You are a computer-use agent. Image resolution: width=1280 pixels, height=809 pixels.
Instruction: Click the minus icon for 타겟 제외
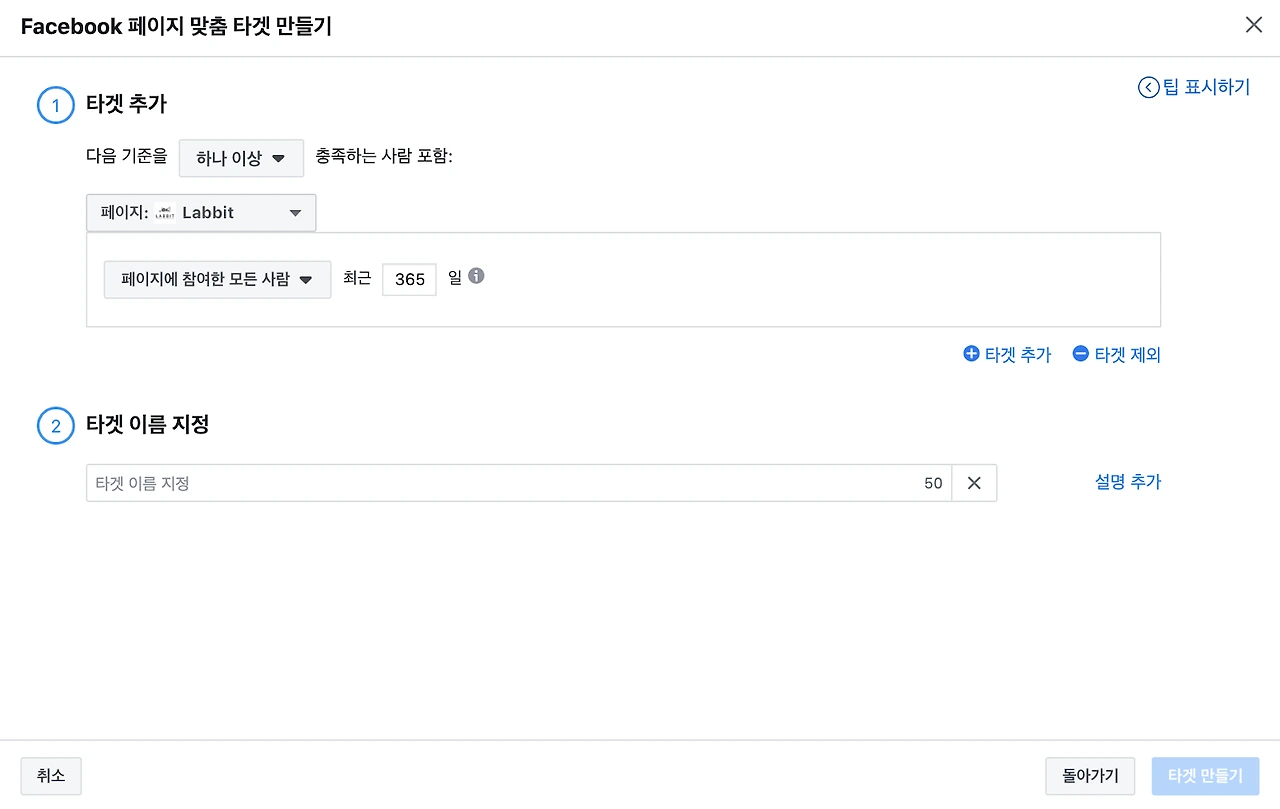[x=1080, y=354]
